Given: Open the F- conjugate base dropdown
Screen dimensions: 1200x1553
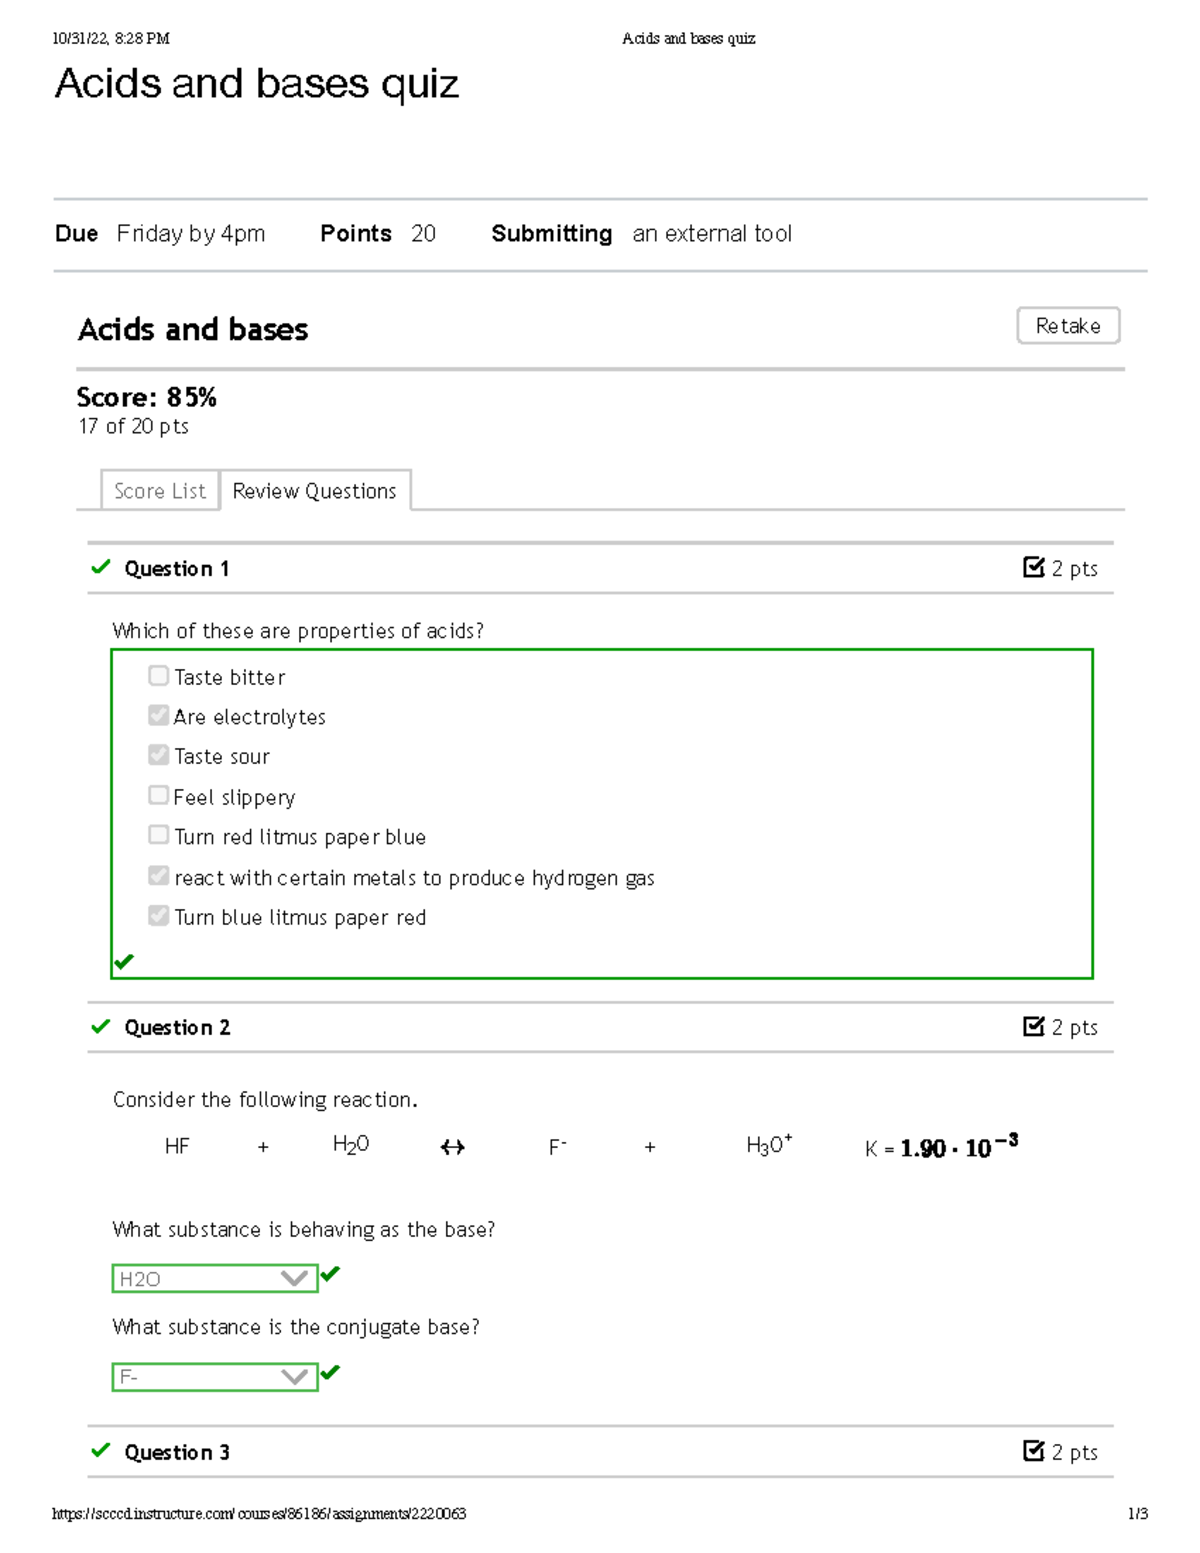Looking at the screenshot, I should tap(214, 1377).
